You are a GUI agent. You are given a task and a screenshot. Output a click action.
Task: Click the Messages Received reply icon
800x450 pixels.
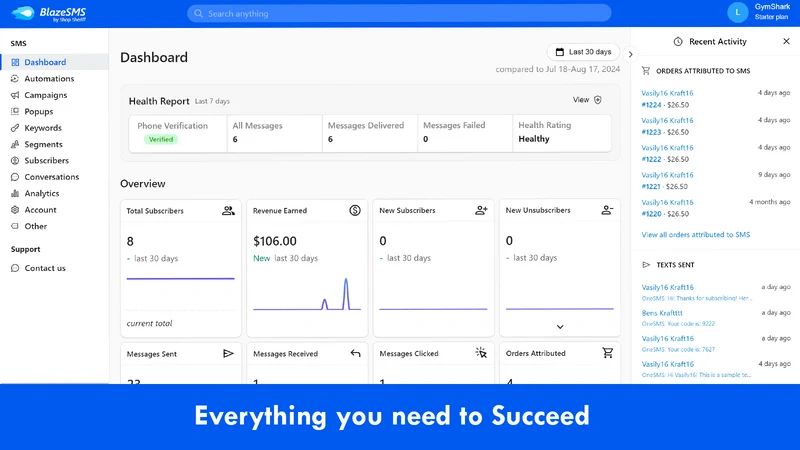[355, 354]
